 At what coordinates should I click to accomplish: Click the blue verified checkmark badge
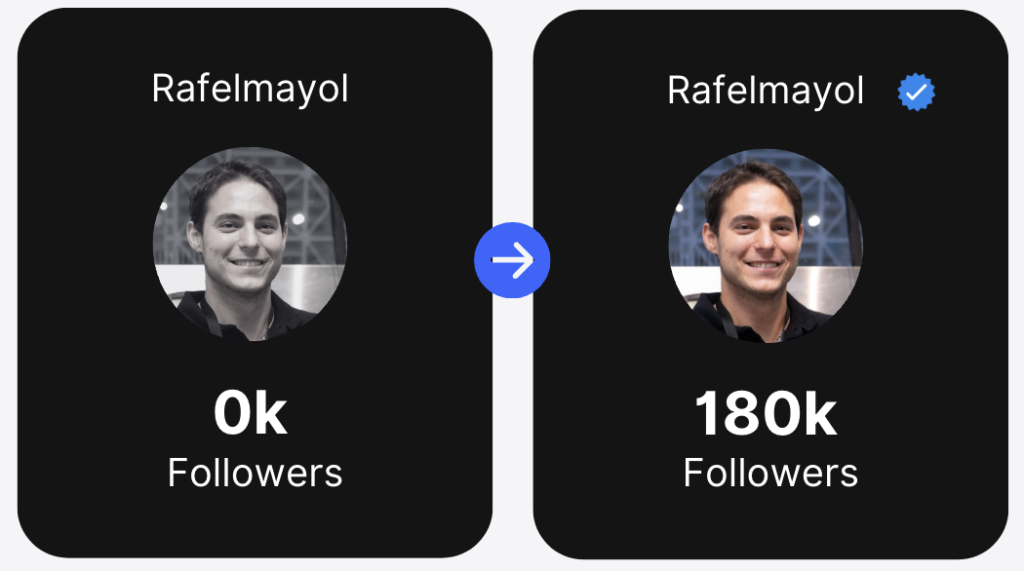916,91
